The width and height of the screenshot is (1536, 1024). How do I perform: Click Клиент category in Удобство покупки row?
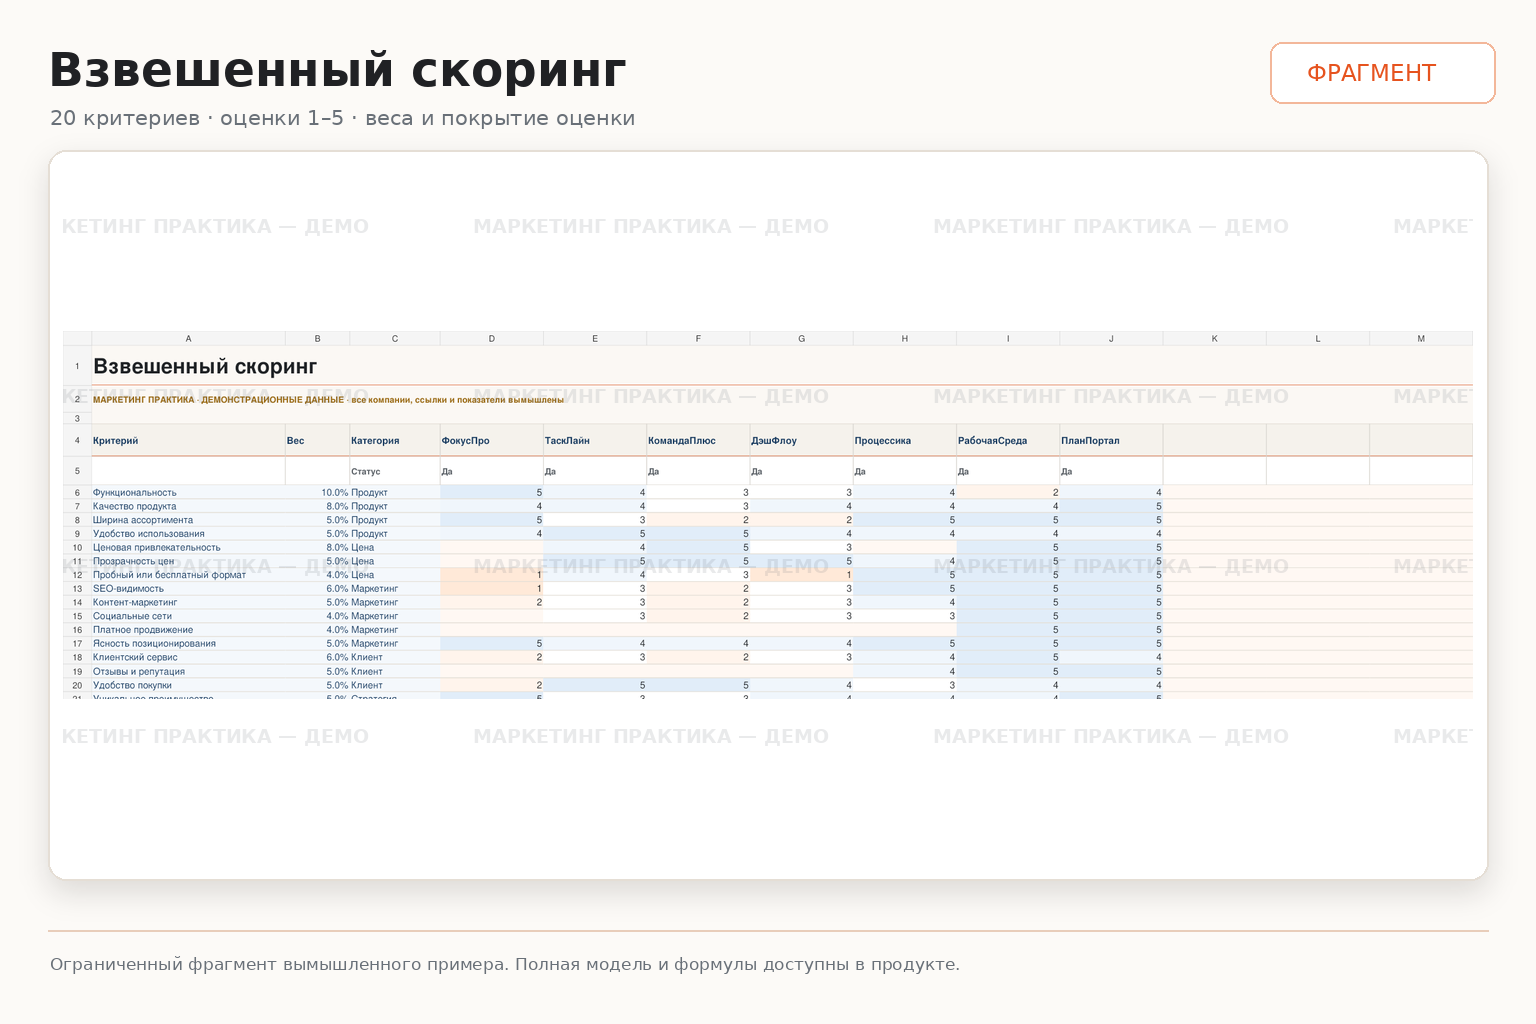click(x=395, y=685)
